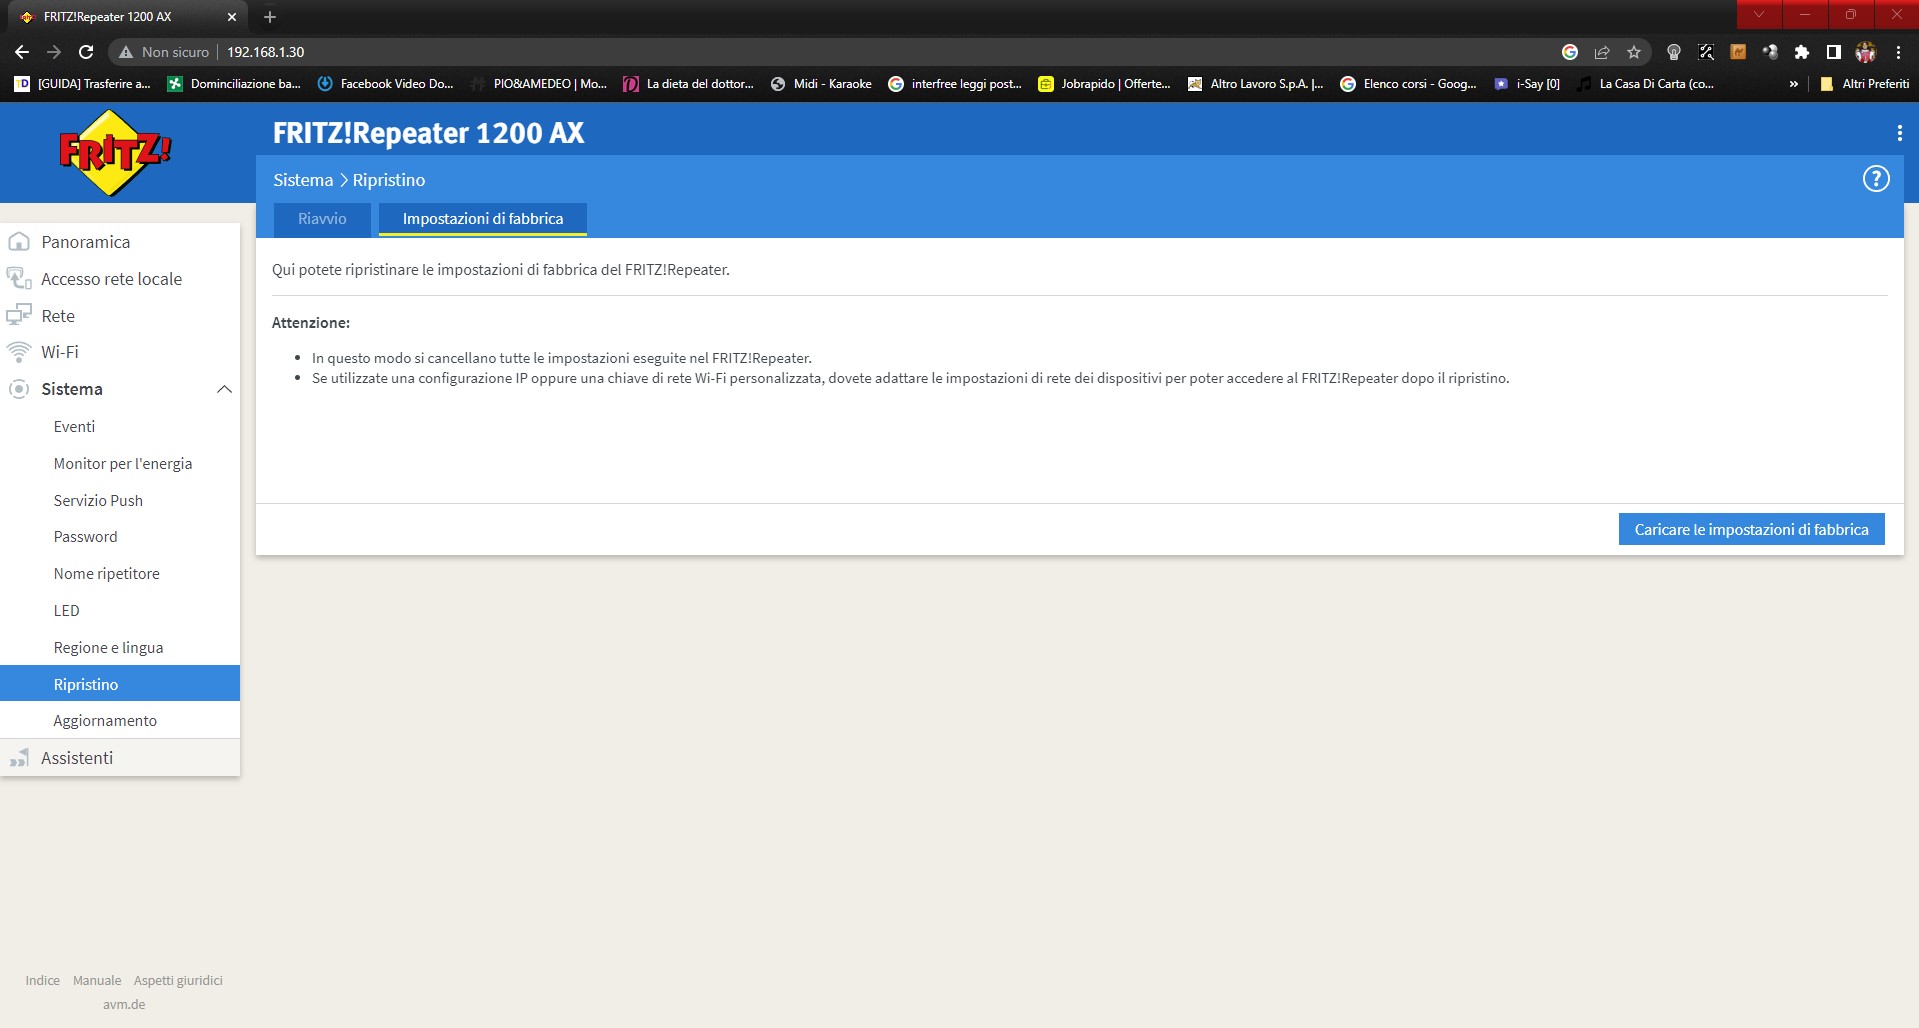Click the Rete computers icon

pos(19,315)
